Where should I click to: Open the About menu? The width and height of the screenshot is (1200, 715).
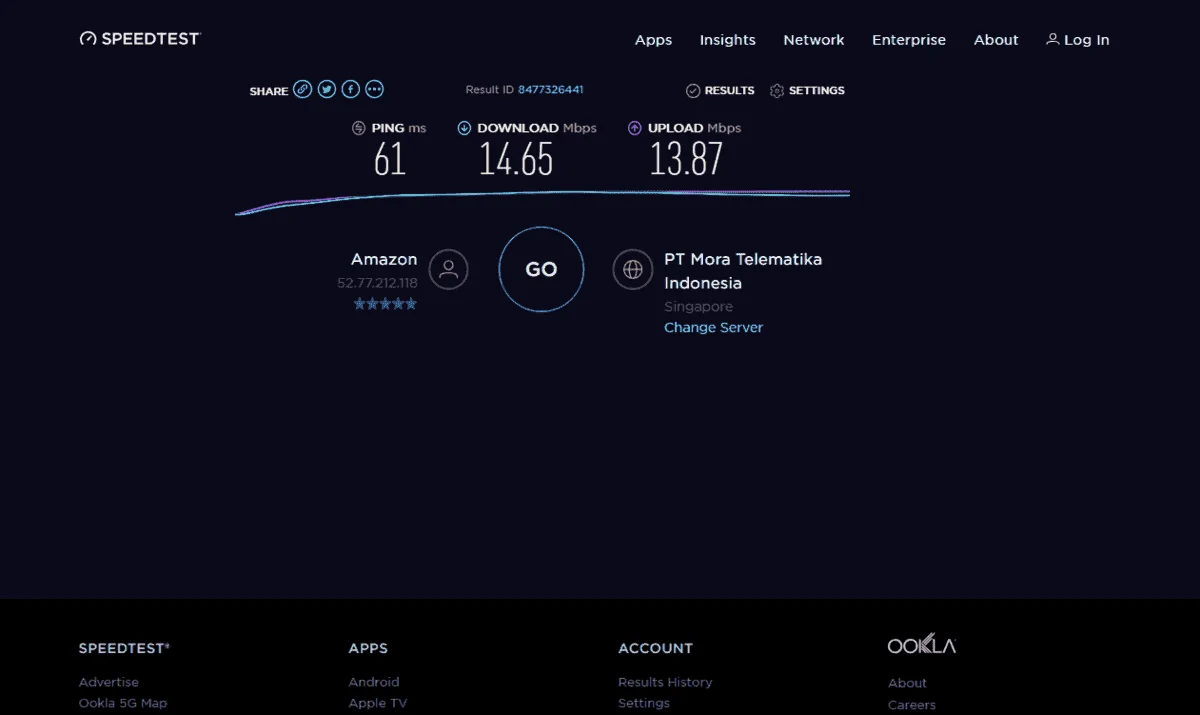tap(996, 40)
